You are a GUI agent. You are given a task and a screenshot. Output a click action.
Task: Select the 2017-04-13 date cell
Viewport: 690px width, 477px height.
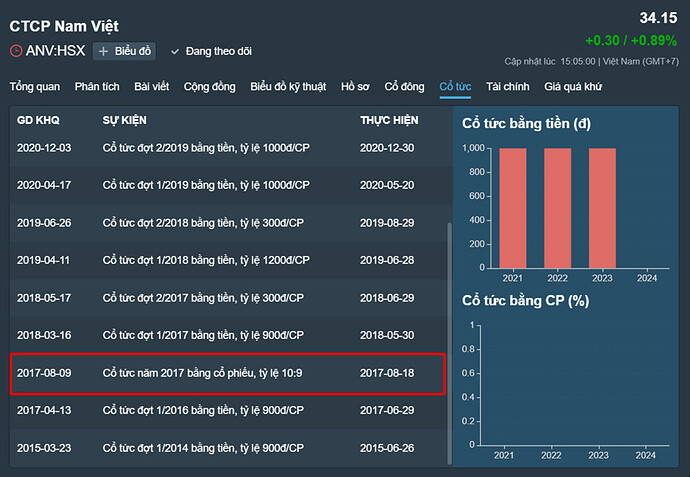point(44,410)
